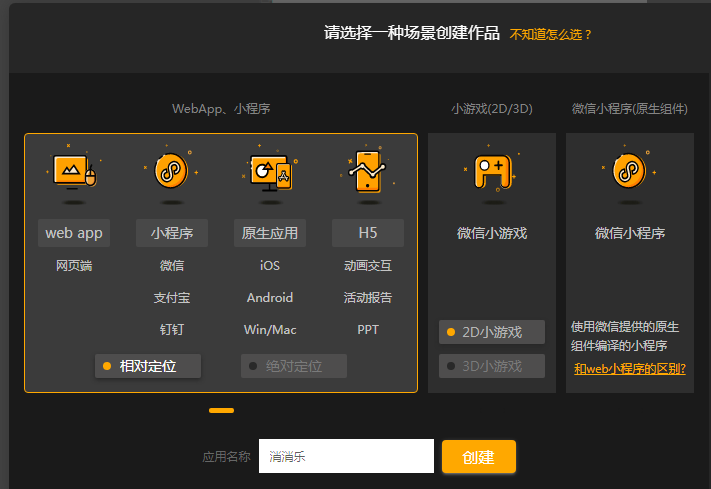This screenshot has width=711, height=489.
Task: Click the 请选择一种场景创建作品 title
Action: click(x=412, y=33)
